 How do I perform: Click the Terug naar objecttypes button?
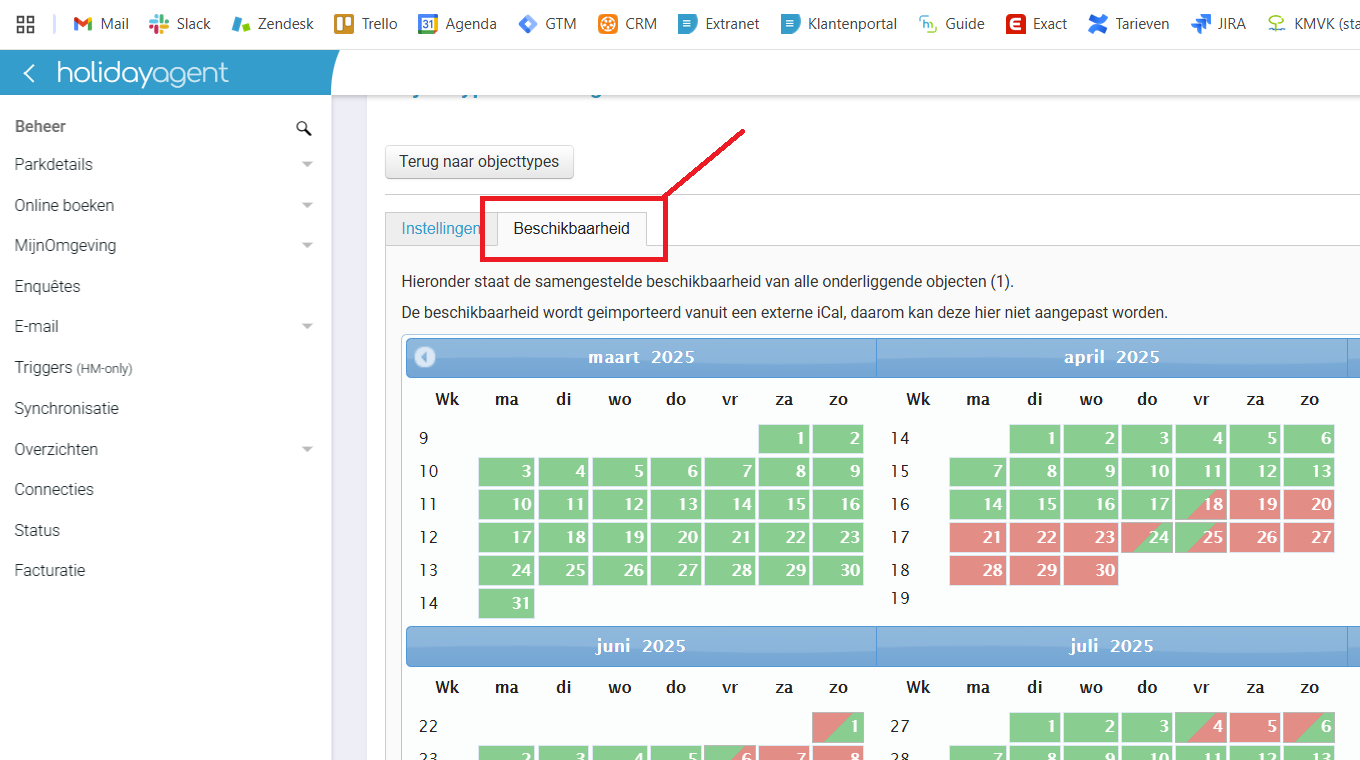click(x=479, y=162)
